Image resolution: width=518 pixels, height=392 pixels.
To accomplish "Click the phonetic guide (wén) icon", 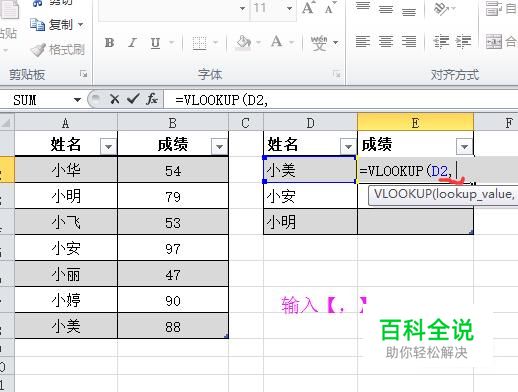I will click(x=319, y=43).
